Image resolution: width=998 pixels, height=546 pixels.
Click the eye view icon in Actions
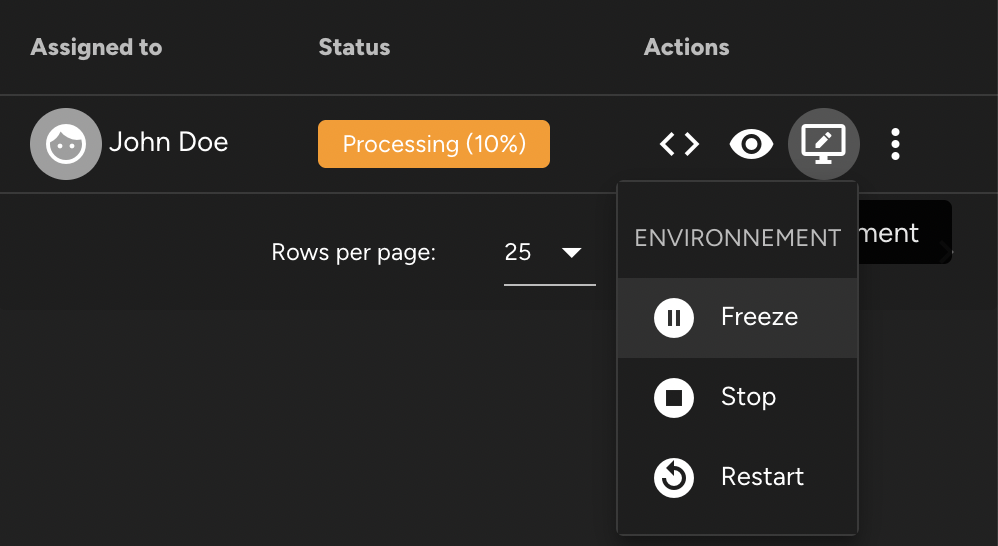click(x=751, y=144)
